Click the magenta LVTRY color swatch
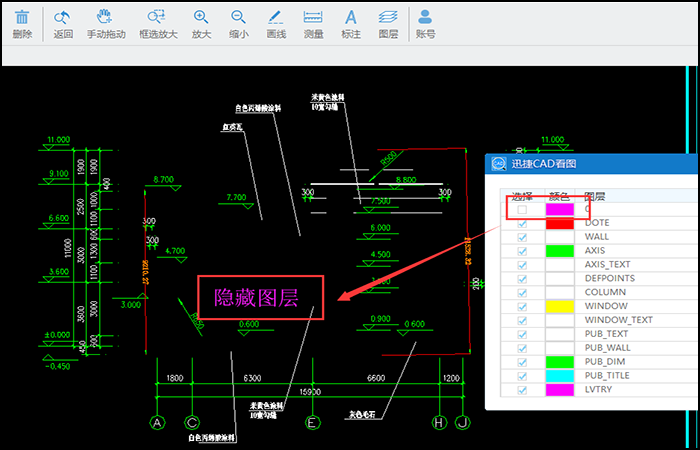Viewport: 700px width, 450px height. (559, 389)
